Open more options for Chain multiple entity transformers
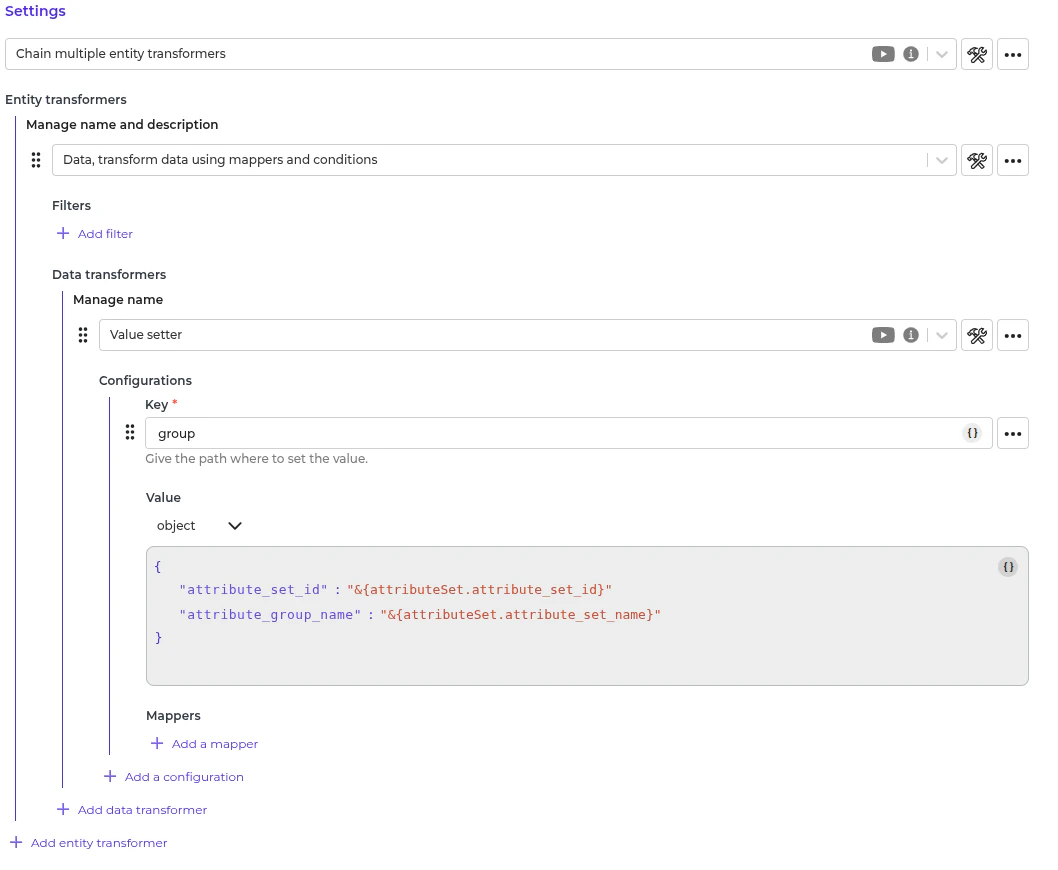1058x870 pixels. coord(1012,54)
